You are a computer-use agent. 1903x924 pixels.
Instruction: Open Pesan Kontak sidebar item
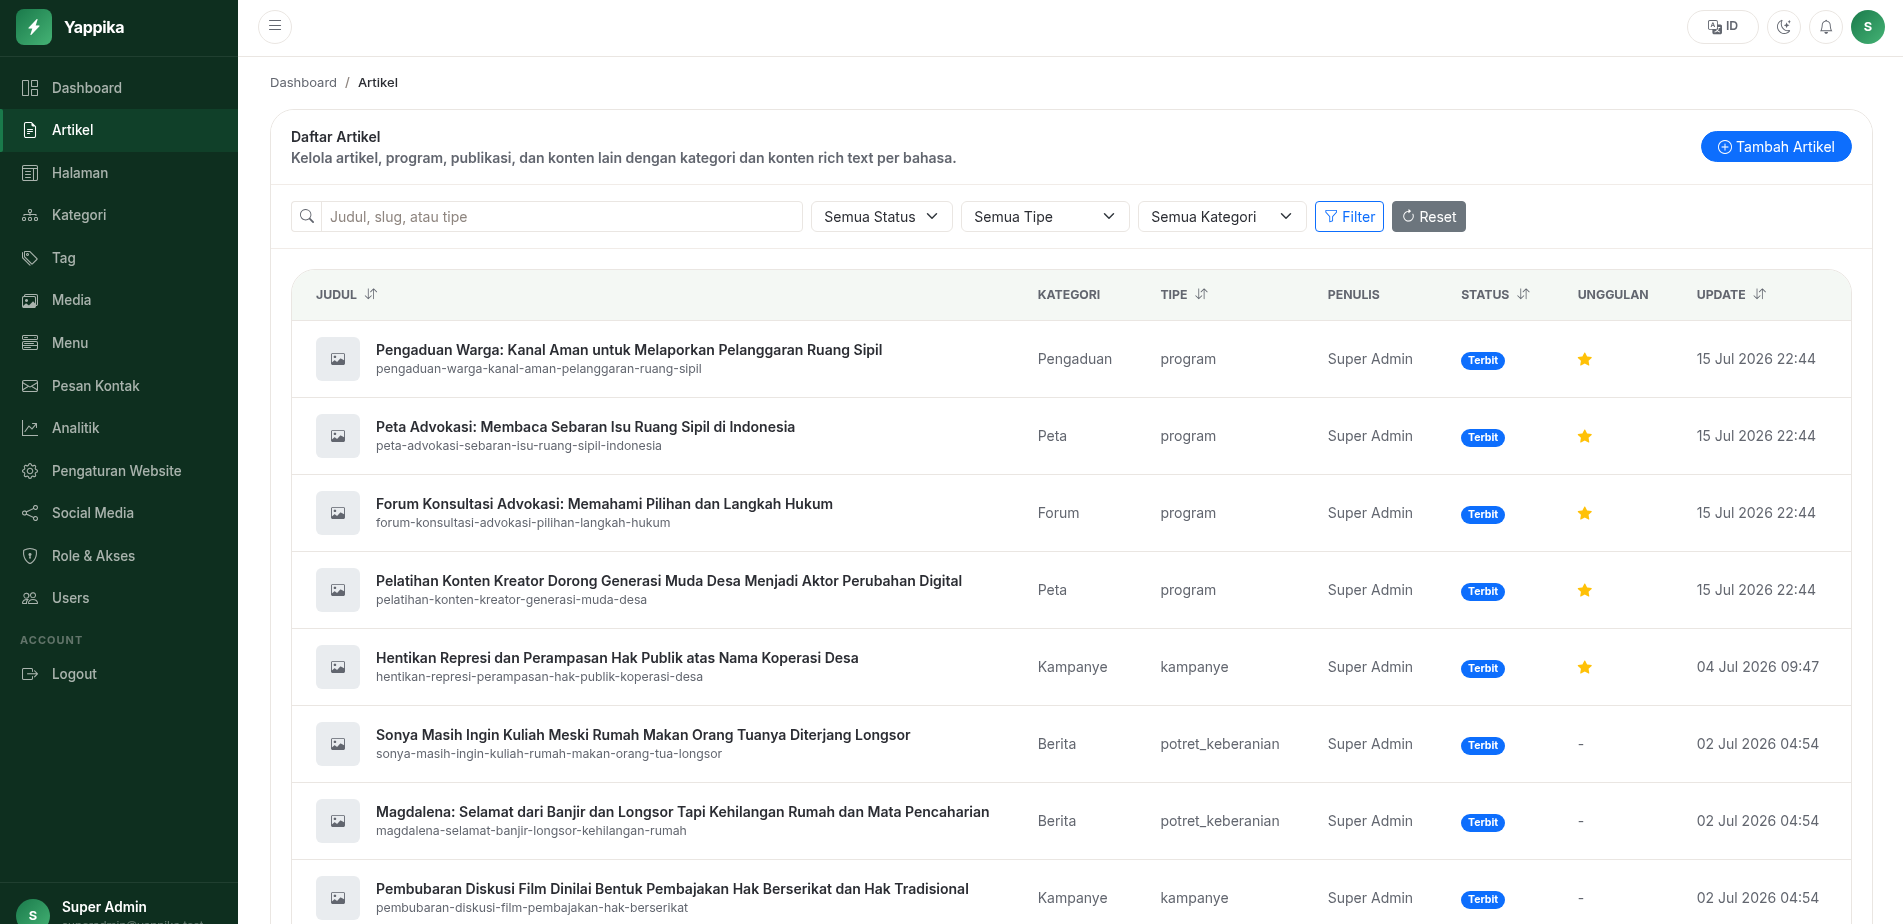(119, 386)
